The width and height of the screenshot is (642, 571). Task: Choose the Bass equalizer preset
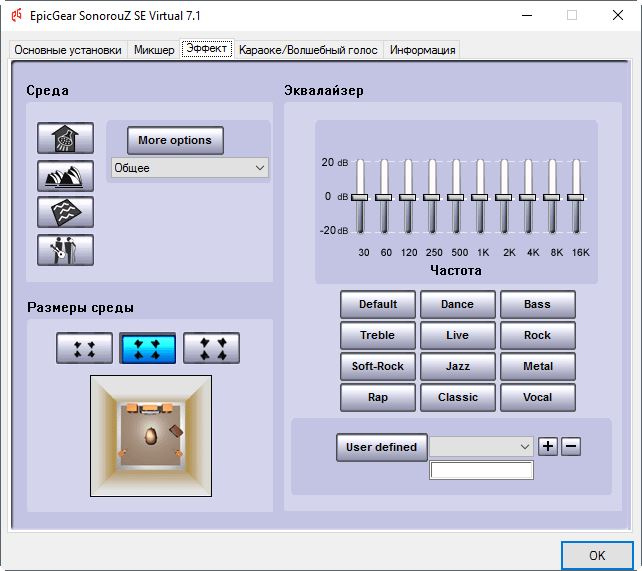538,305
